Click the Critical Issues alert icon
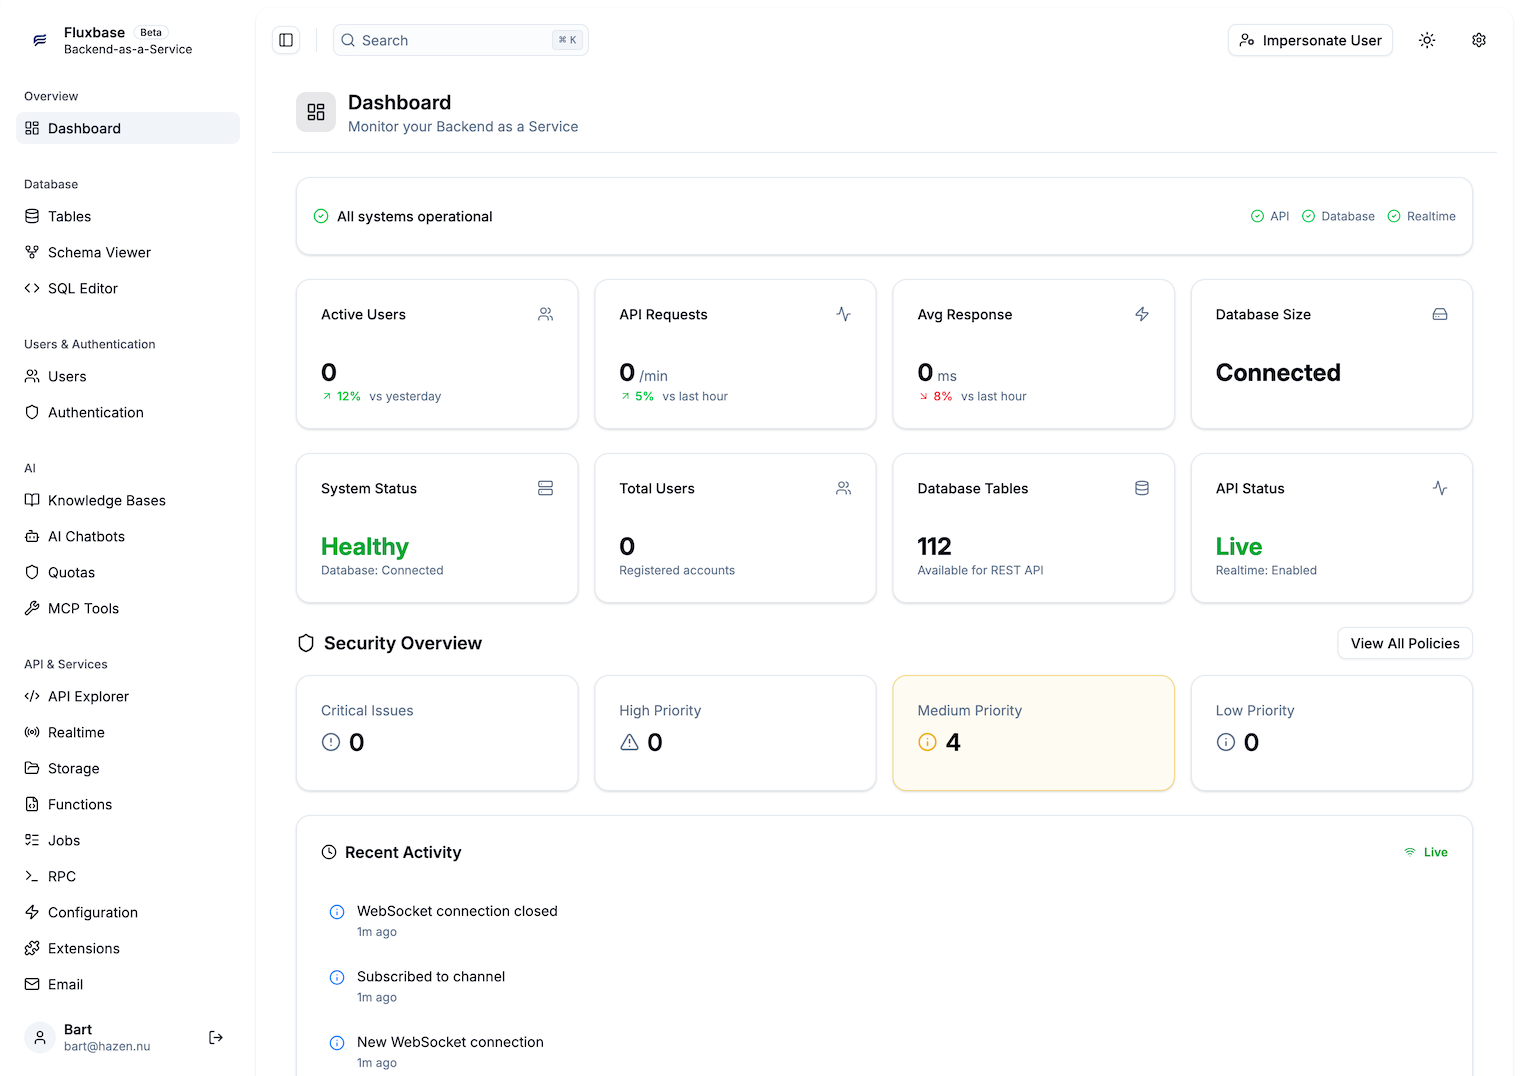This screenshot has height=1076, width=1521. tap(331, 742)
